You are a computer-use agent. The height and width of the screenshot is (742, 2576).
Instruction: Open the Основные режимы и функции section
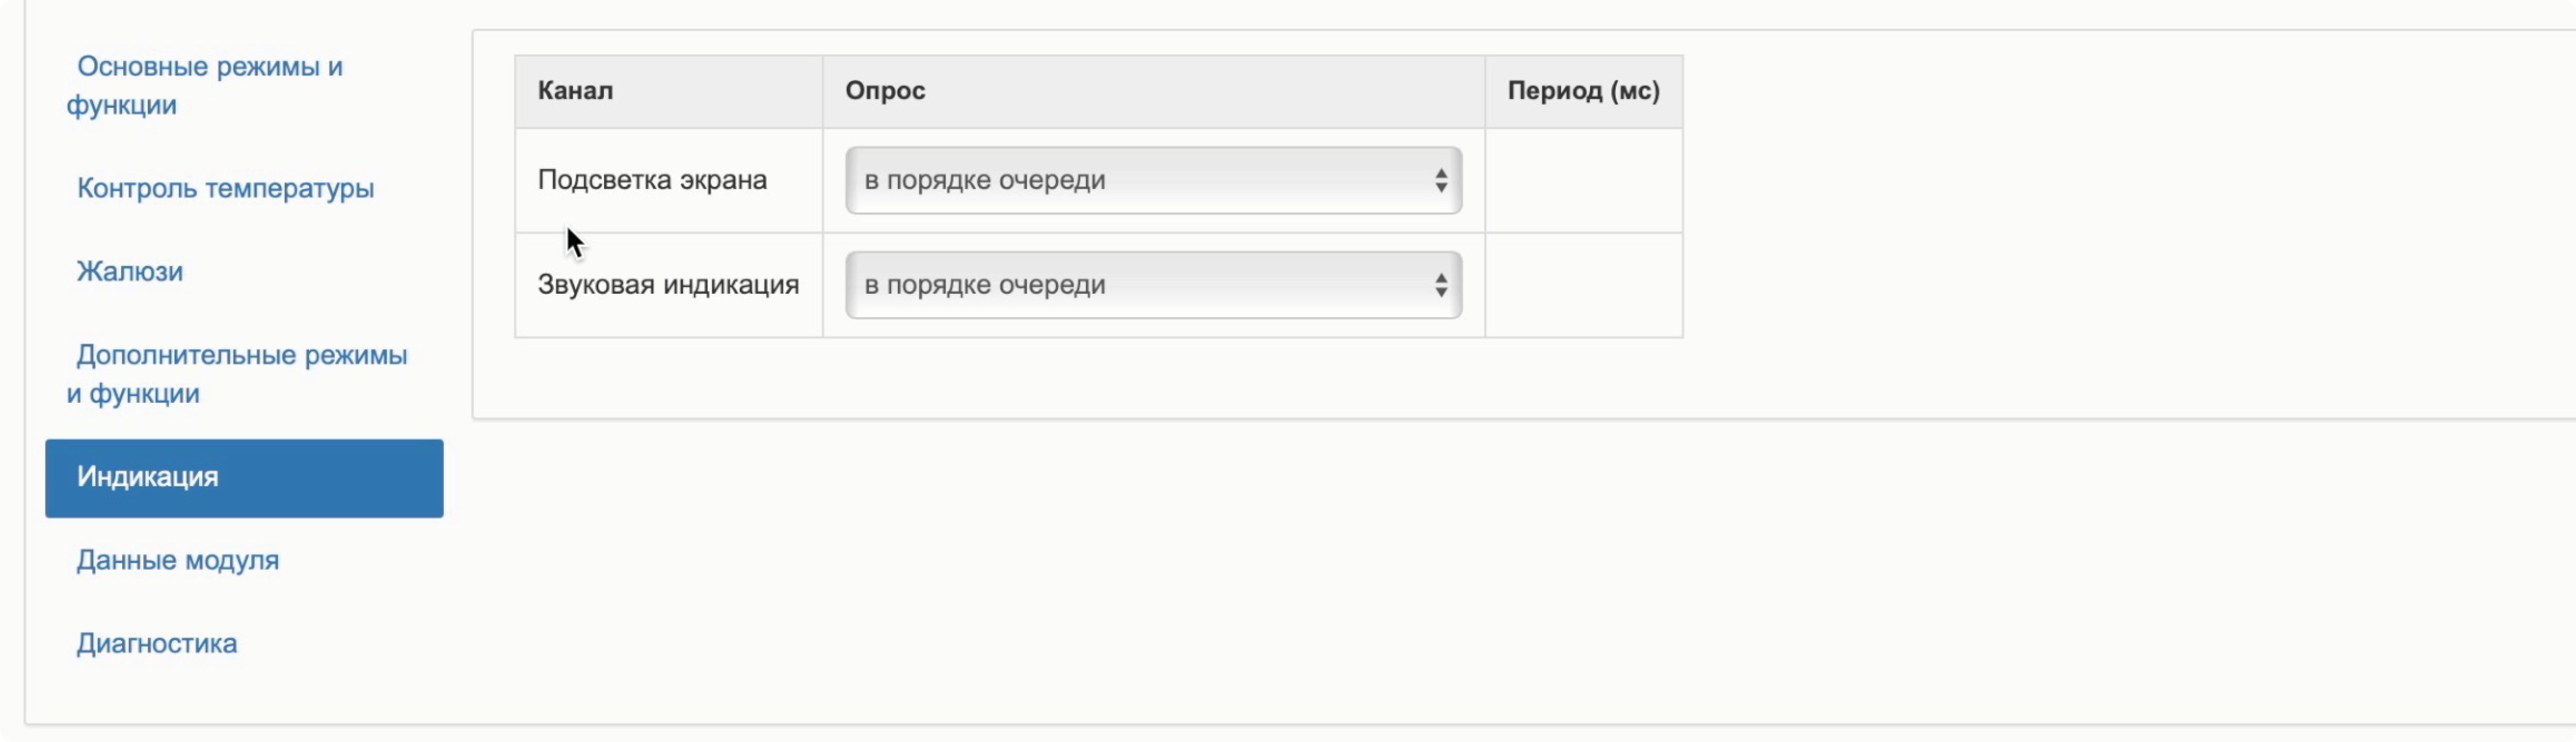click(209, 86)
